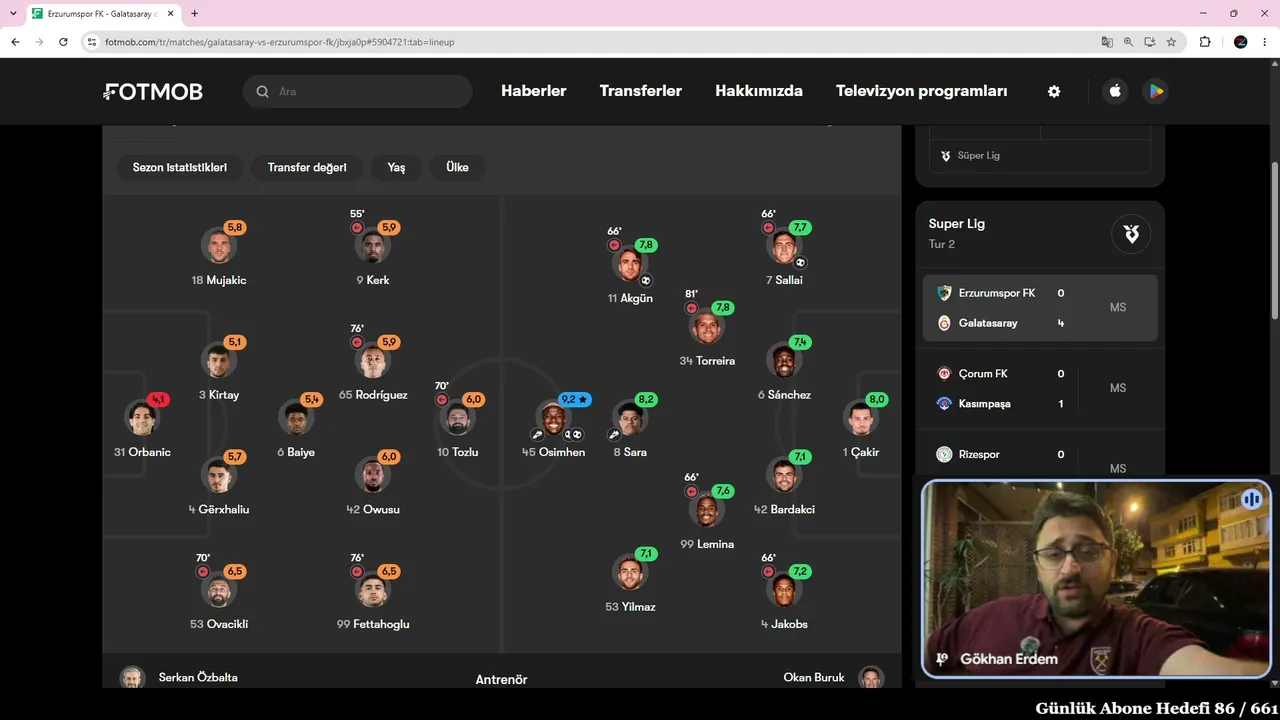Click the Galatasaray crest in match list
1280x720 pixels.
click(944, 323)
